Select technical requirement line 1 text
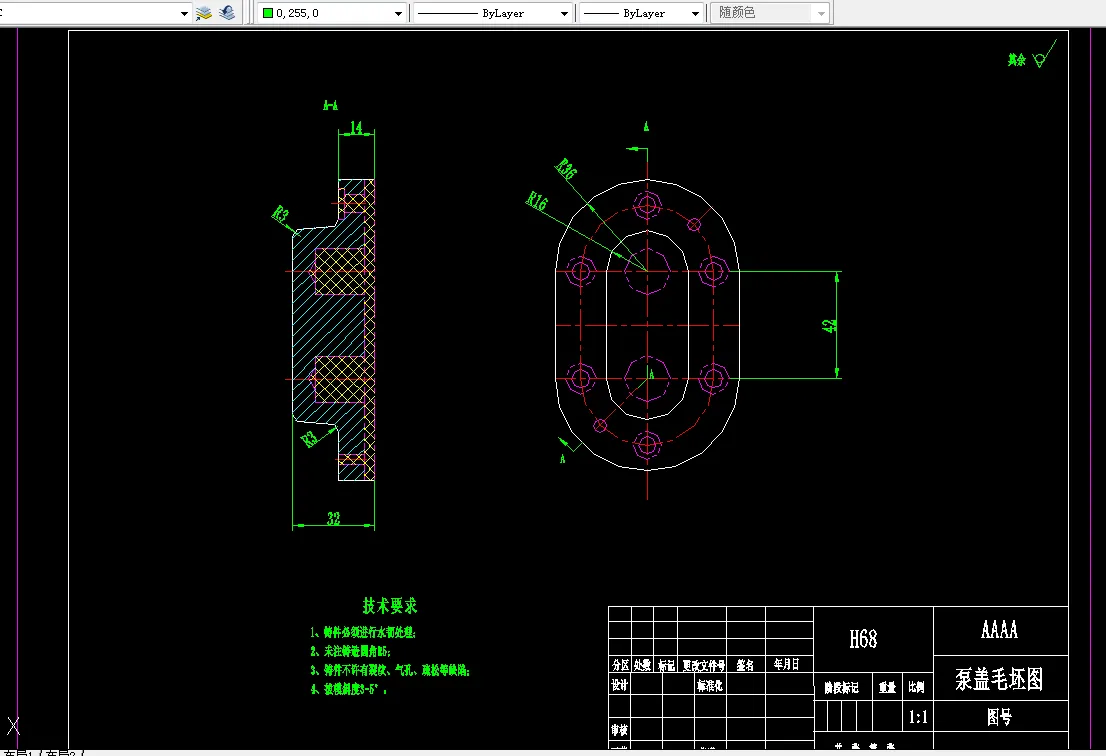The height and width of the screenshot is (756, 1106). click(363, 633)
